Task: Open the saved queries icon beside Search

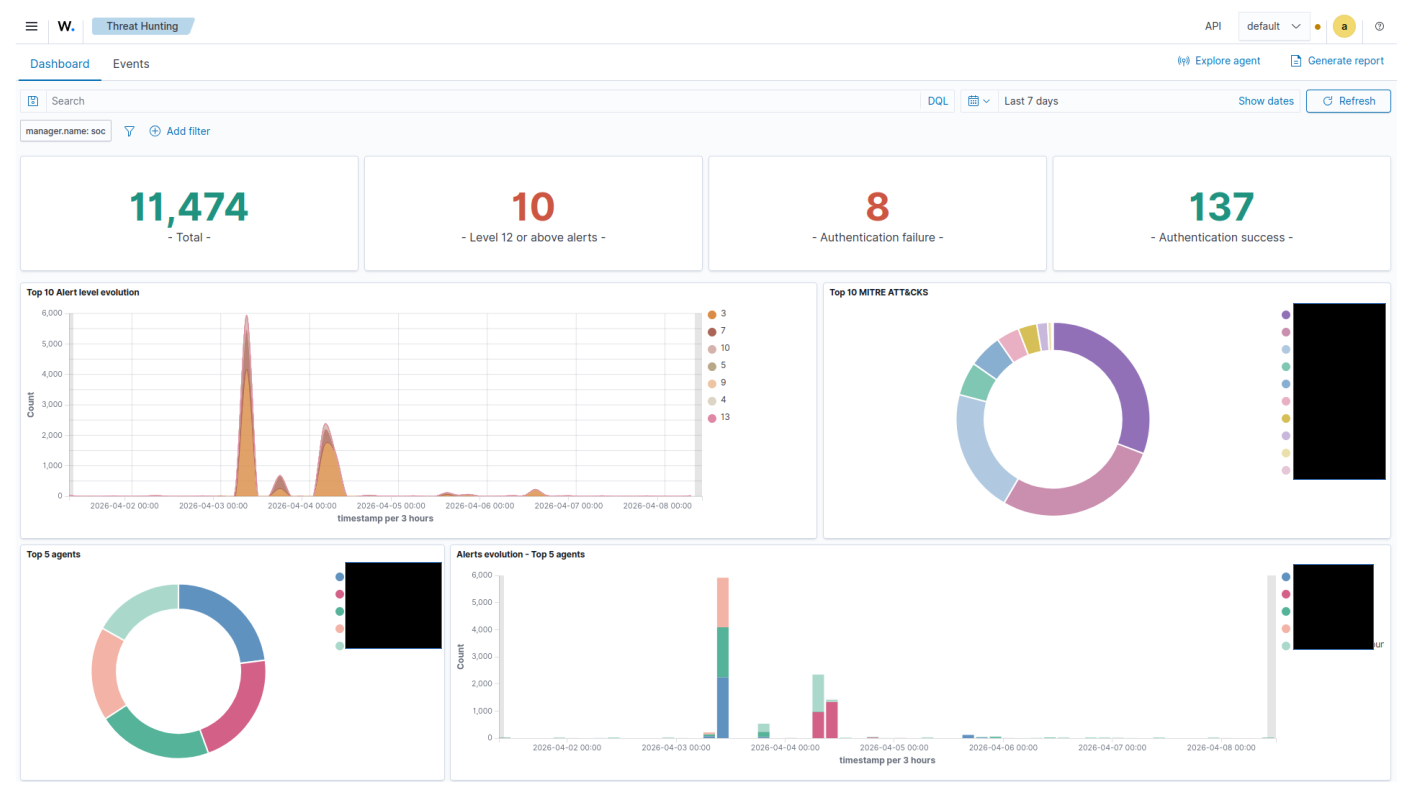Action: [x=33, y=101]
